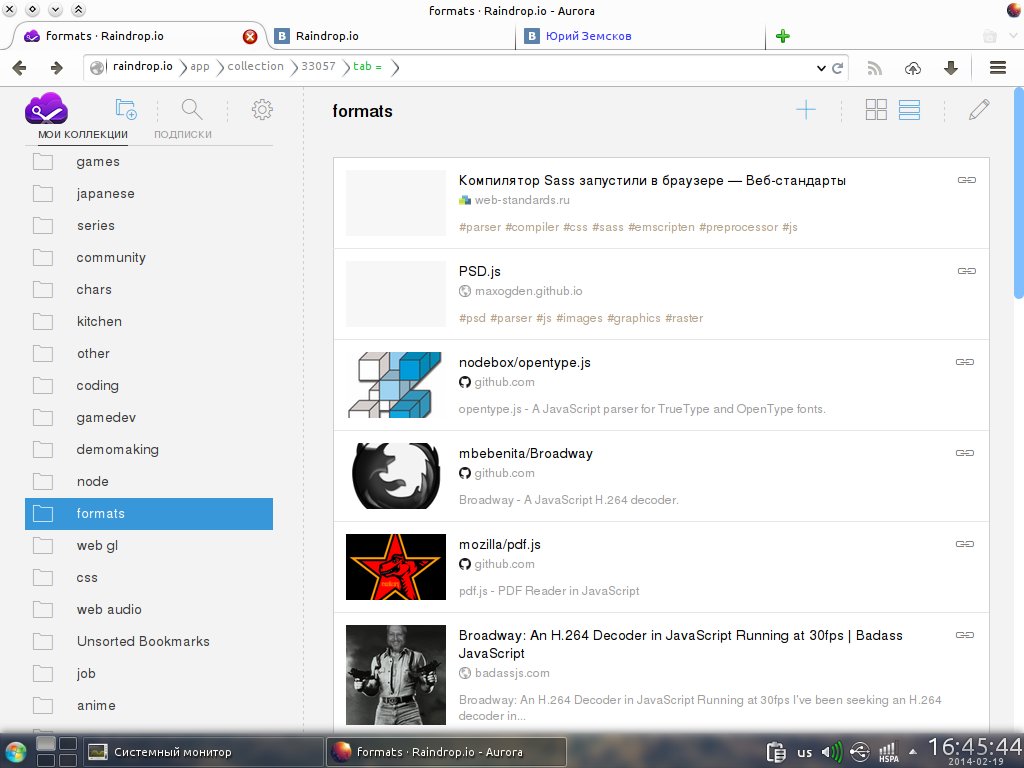Viewport: 1024px width, 768px height.
Task: Open the Unsorted Bookmarks collection
Action: (149, 641)
